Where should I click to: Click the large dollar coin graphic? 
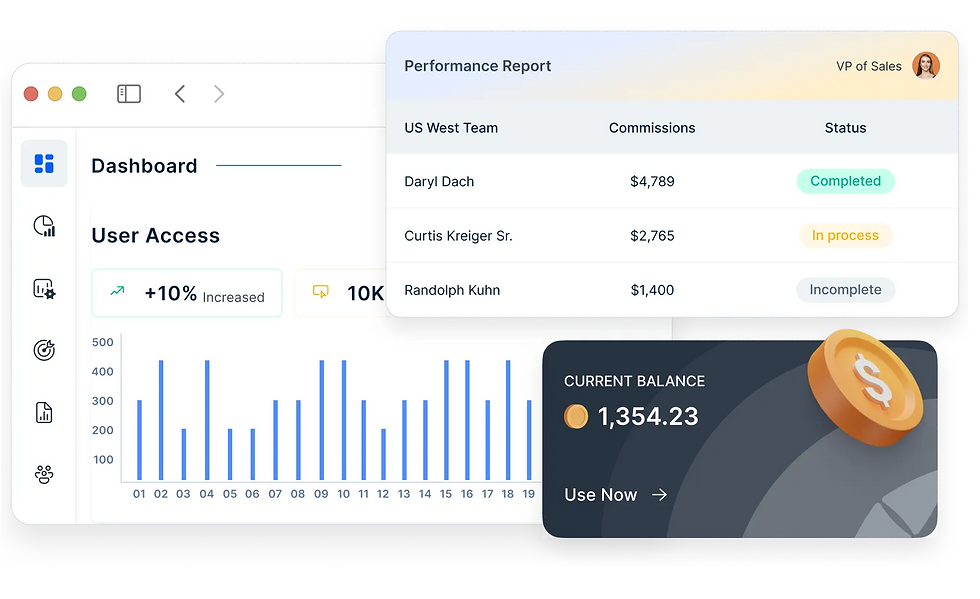[x=864, y=388]
